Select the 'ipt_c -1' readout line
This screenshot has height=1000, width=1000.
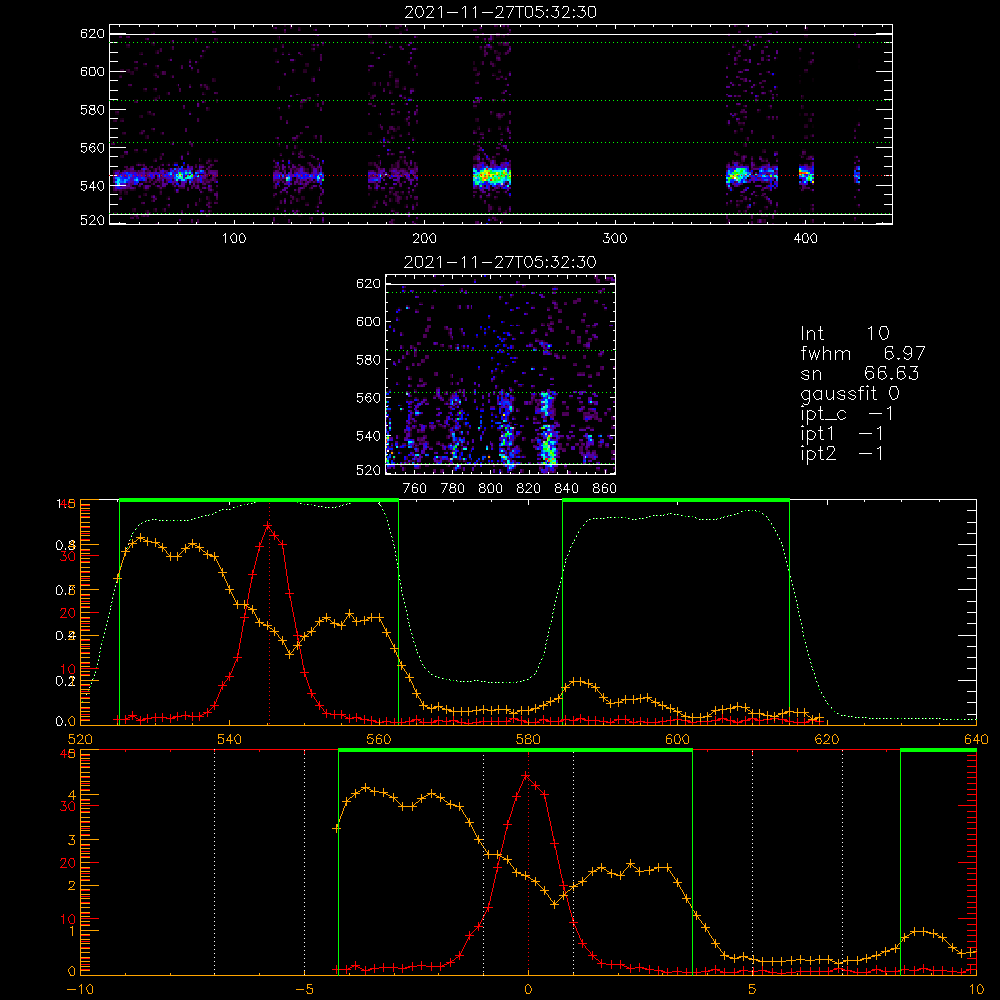pos(847,414)
